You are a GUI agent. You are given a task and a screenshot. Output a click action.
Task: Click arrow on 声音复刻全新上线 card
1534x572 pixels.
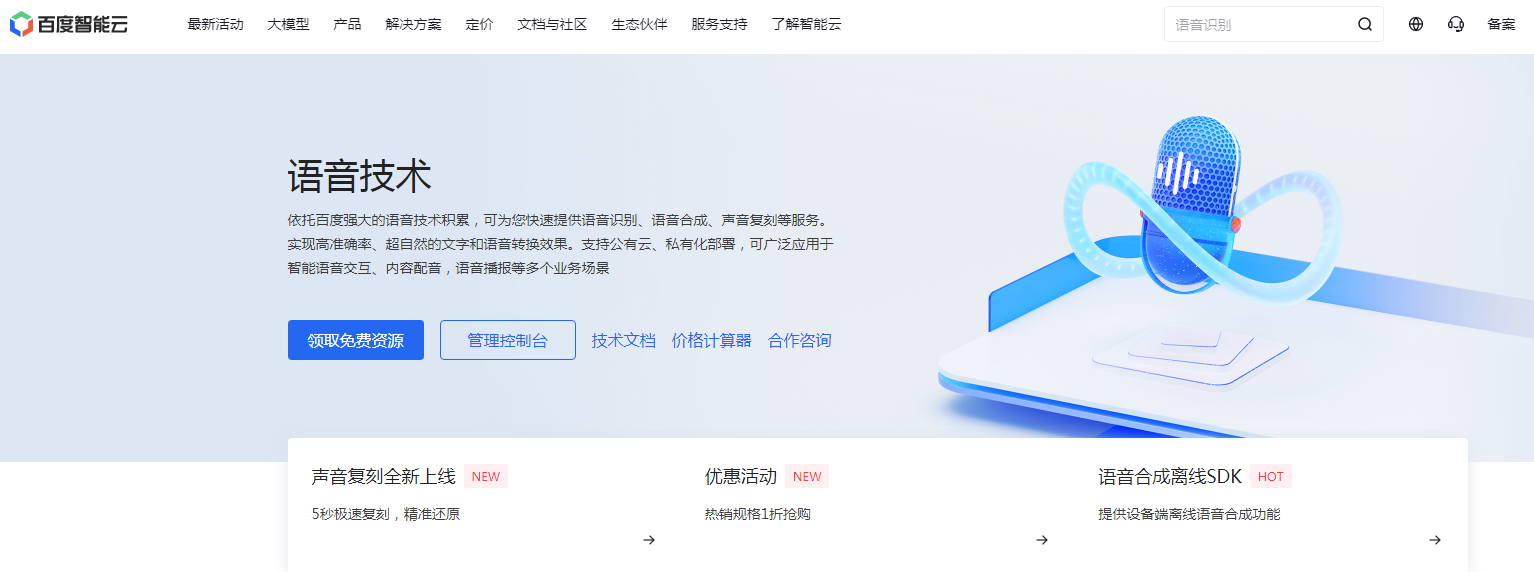pos(649,540)
